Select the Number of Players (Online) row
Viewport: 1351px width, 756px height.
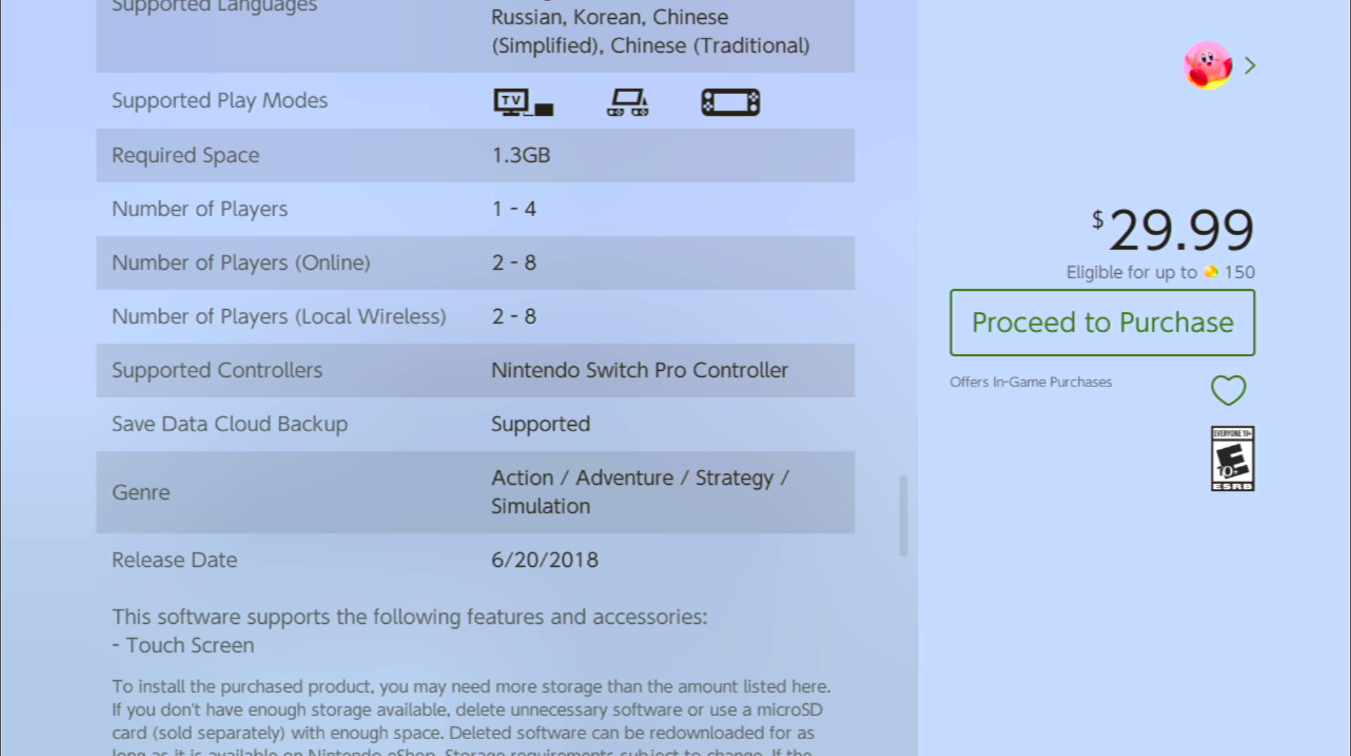[475, 263]
